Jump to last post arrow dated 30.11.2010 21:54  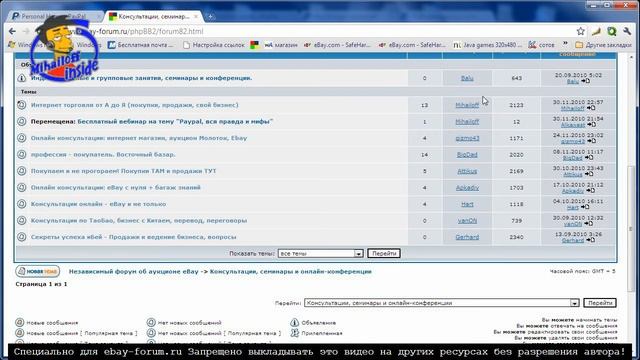coord(591,124)
